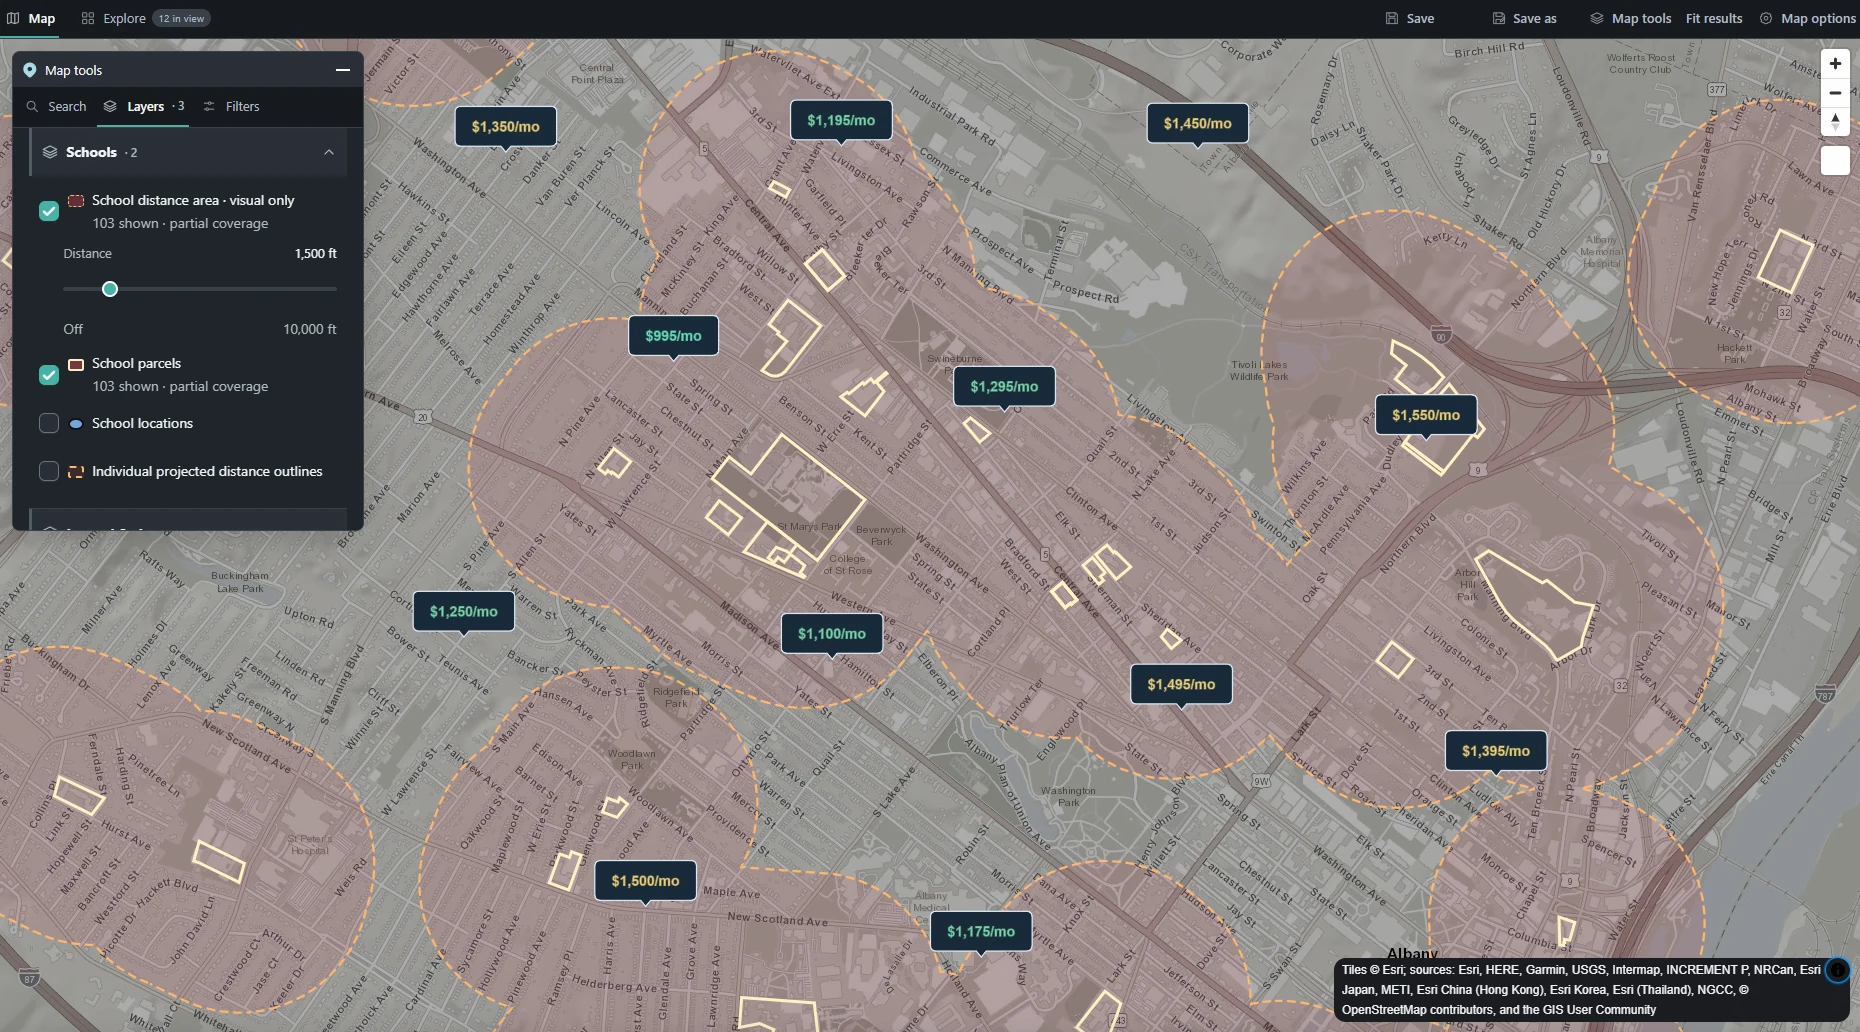The image size is (1860, 1032).
Task: Select the $1,450/mo price marker
Action: click(x=1198, y=124)
